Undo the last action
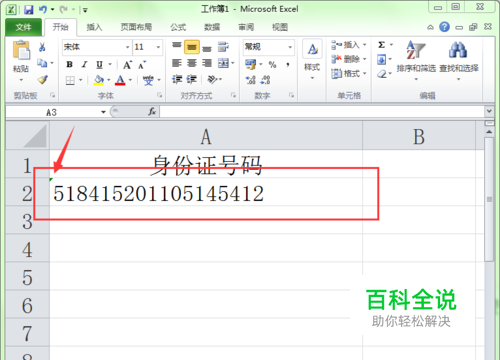Image resolution: width=500 pixels, height=360 pixels. [43, 9]
